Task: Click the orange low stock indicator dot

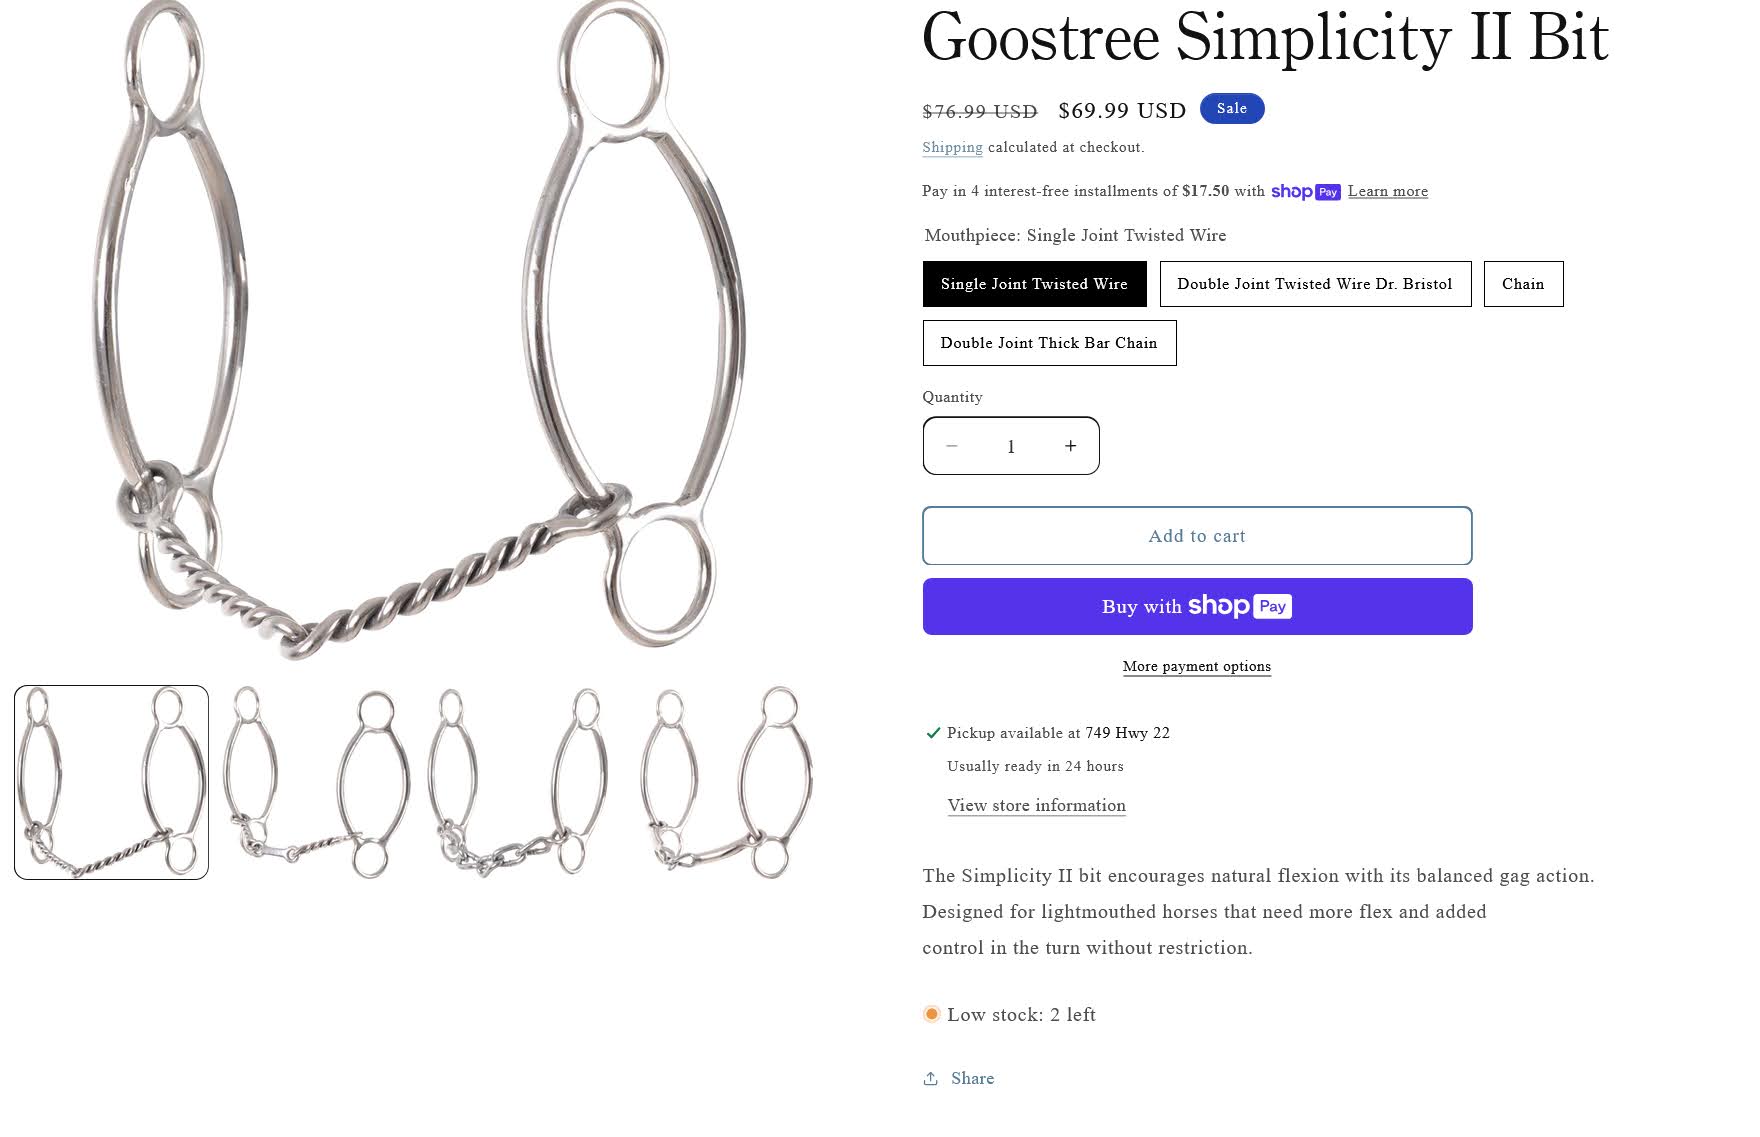Action: click(931, 1014)
